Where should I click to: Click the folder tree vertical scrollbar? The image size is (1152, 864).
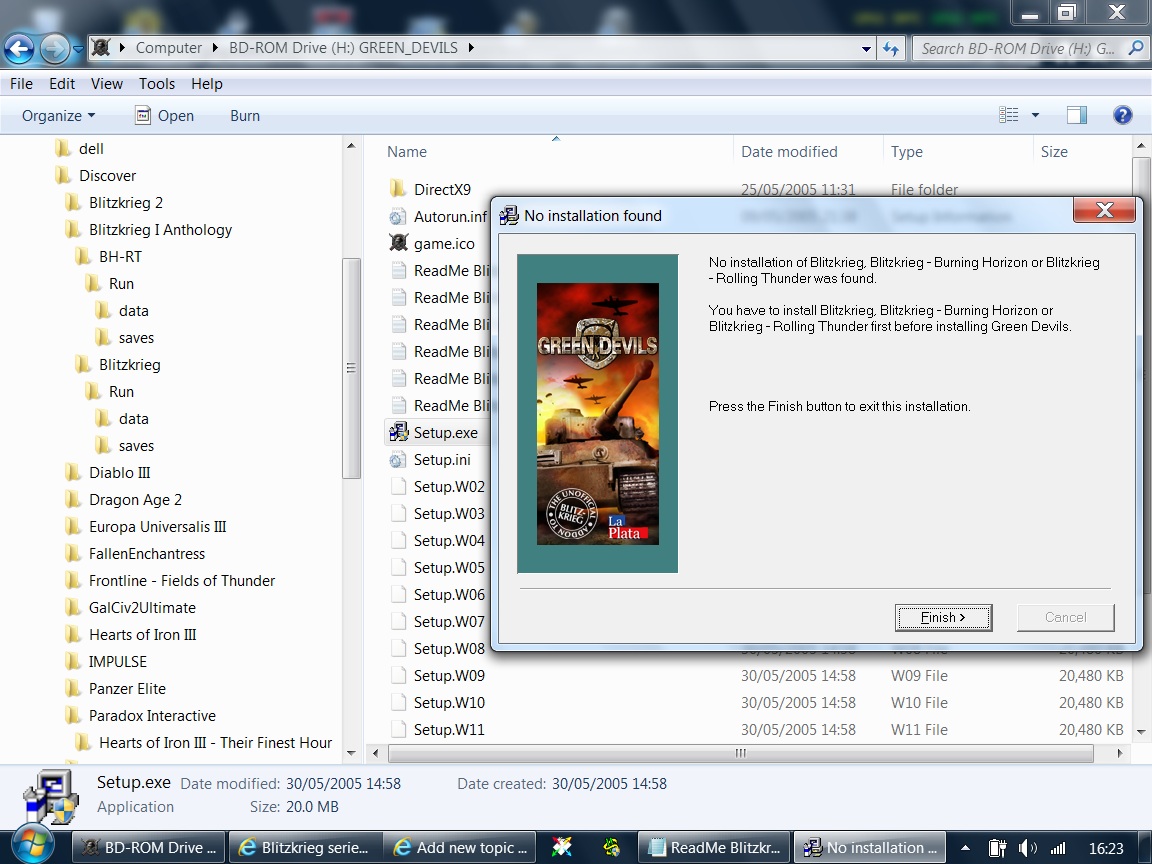tap(351, 367)
